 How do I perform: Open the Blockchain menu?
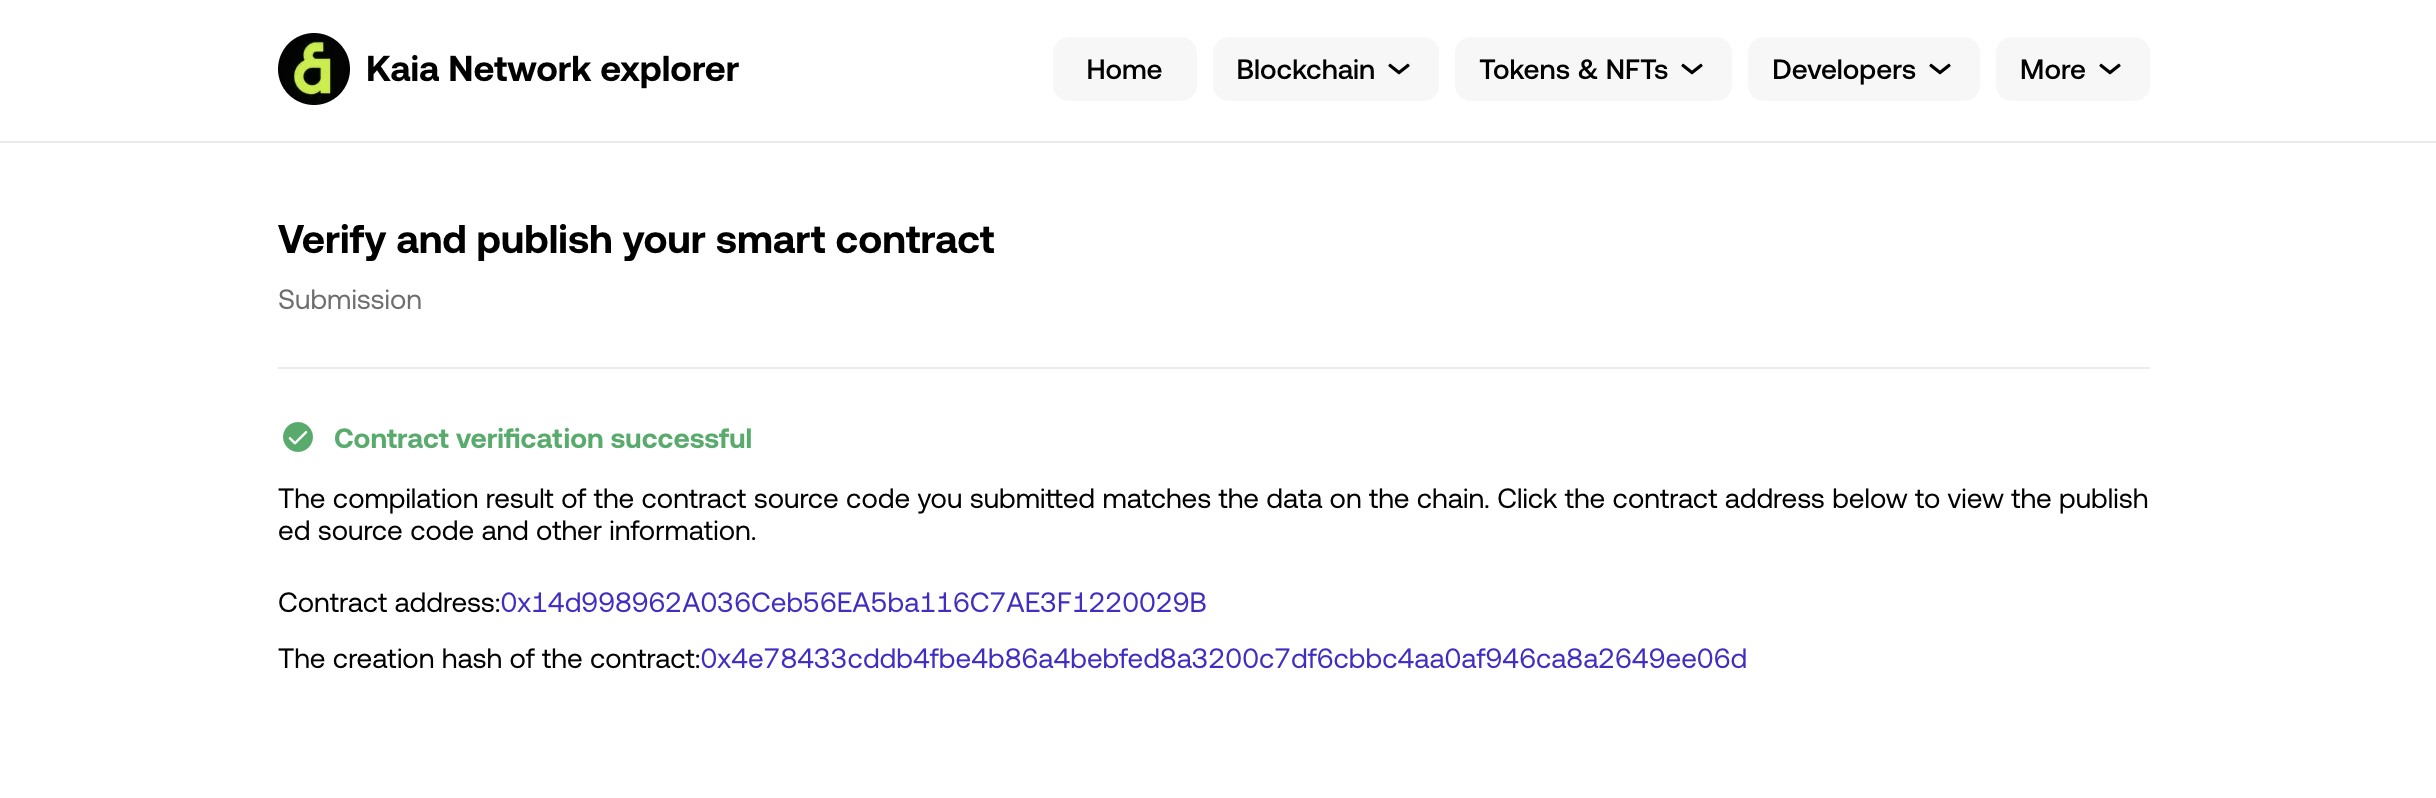(1325, 69)
